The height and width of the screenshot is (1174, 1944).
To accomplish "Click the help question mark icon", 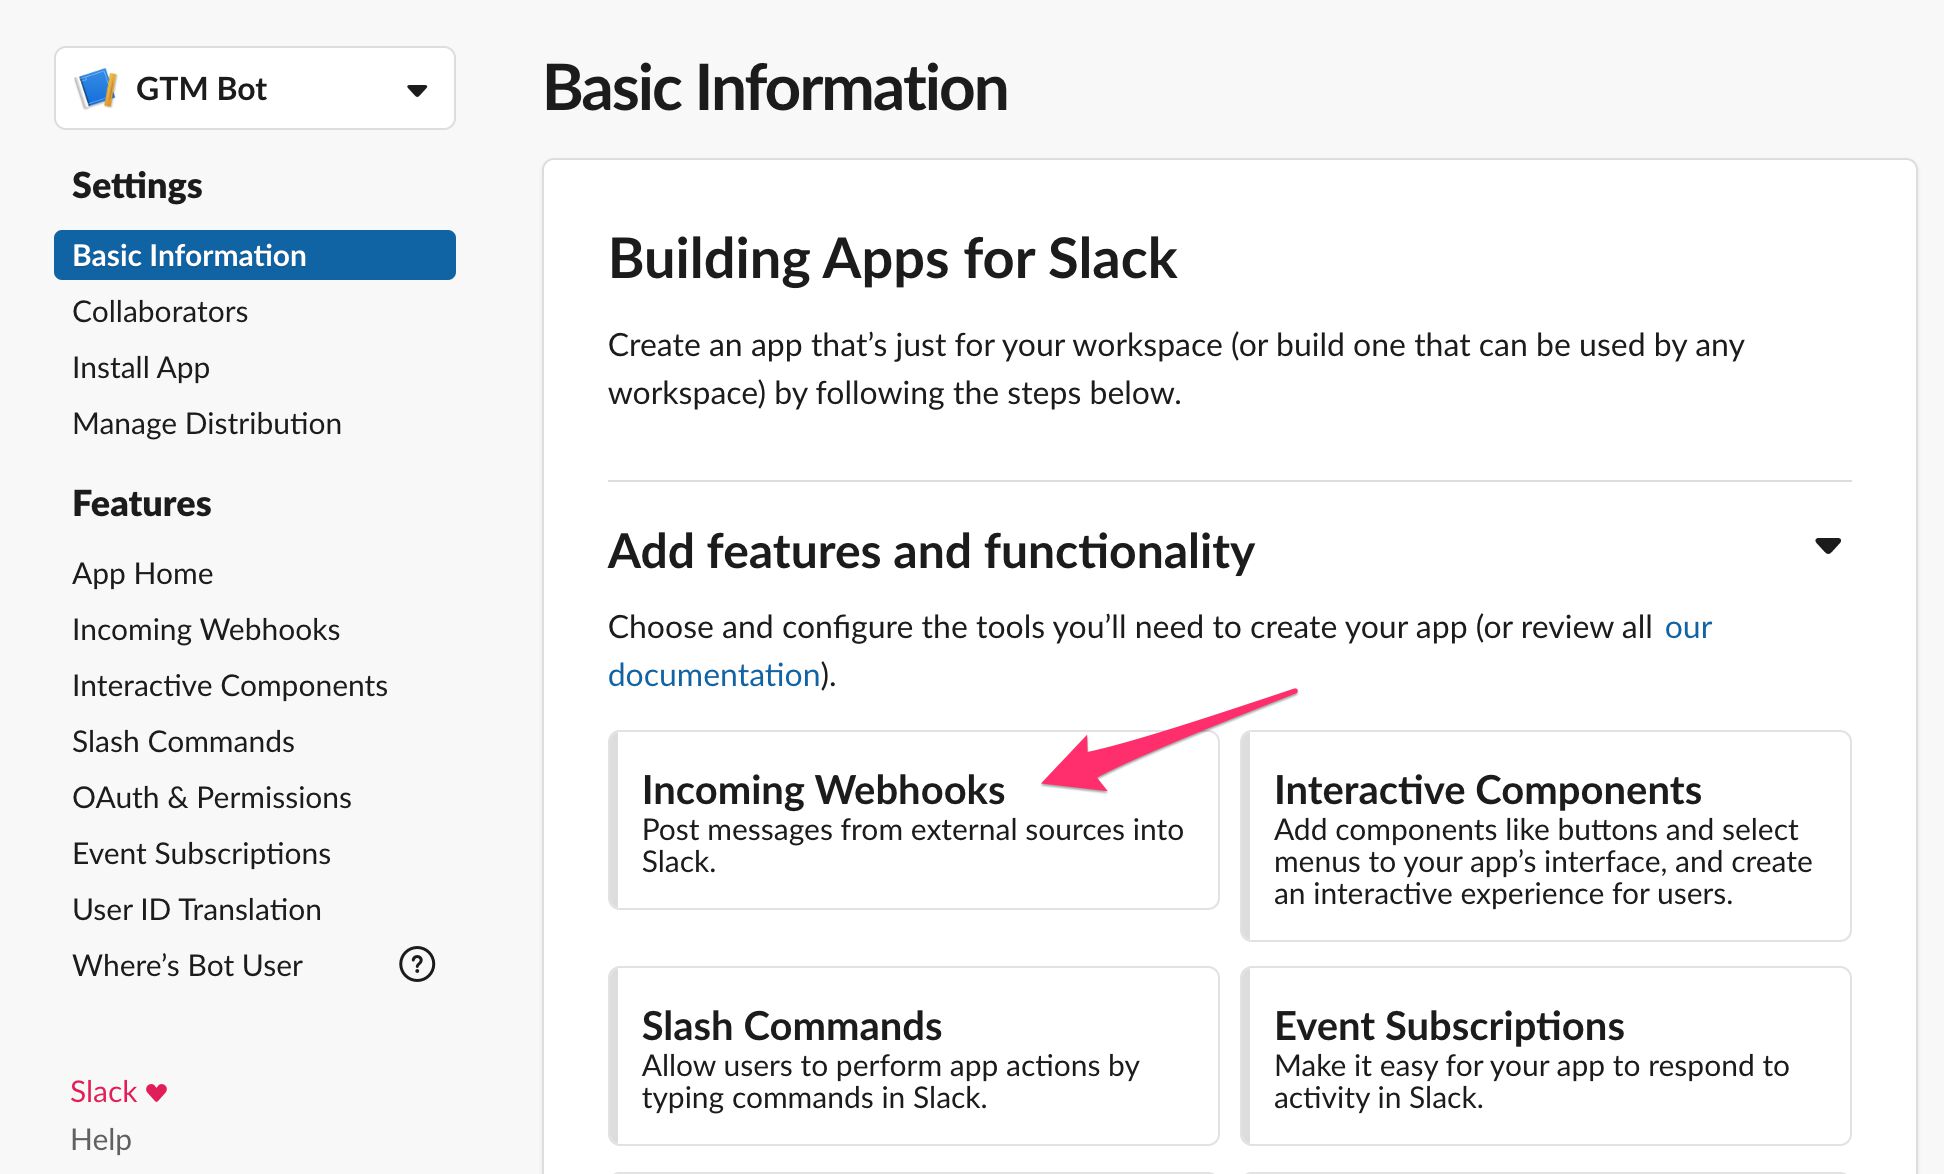I will click(x=417, y=965).
